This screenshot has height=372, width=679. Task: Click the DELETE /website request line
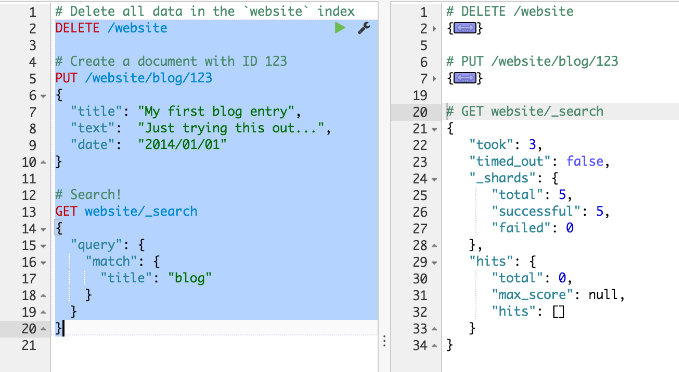[x=111, y=28]
